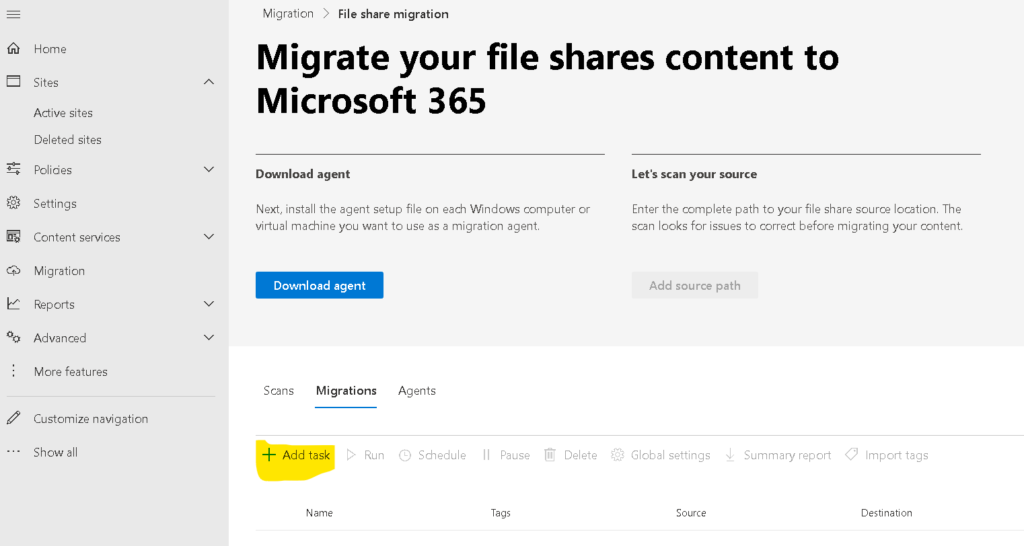Click the Home house icon
The height and width of the screenshot is (546, 1024).
[13, 48]
